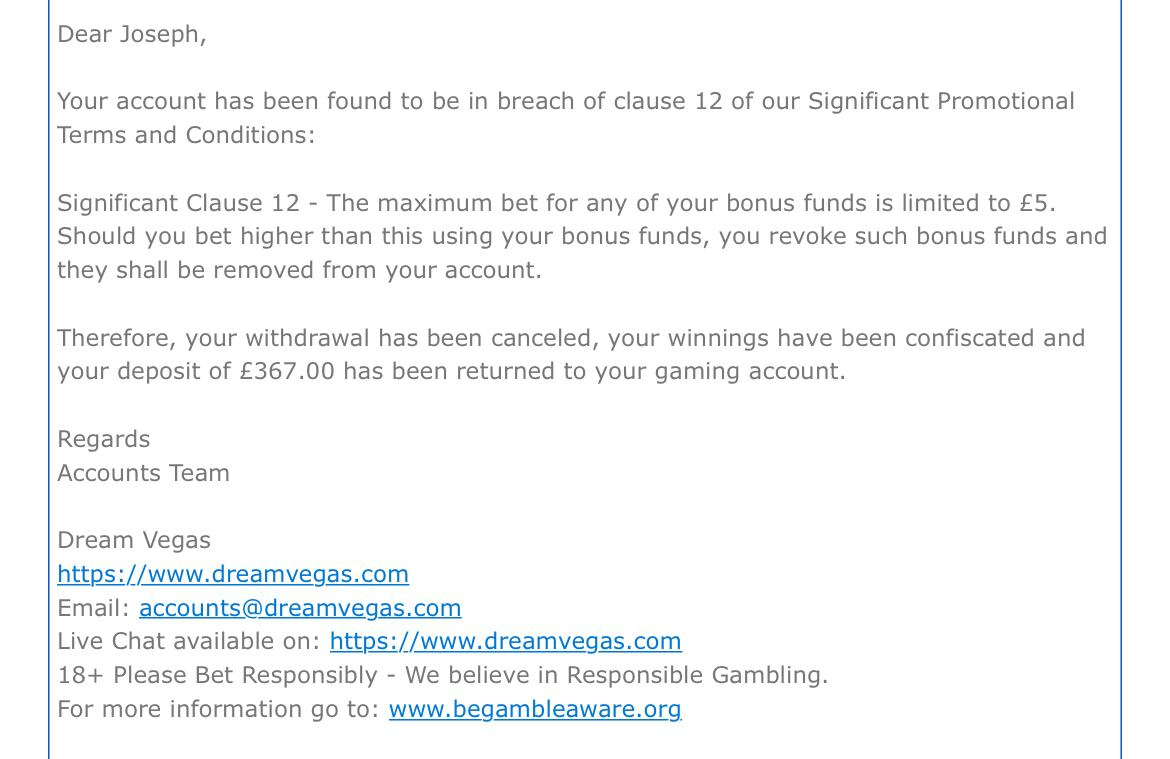Click the "Regards" sign-off text

pyautogui.click(x=104, y=439)
